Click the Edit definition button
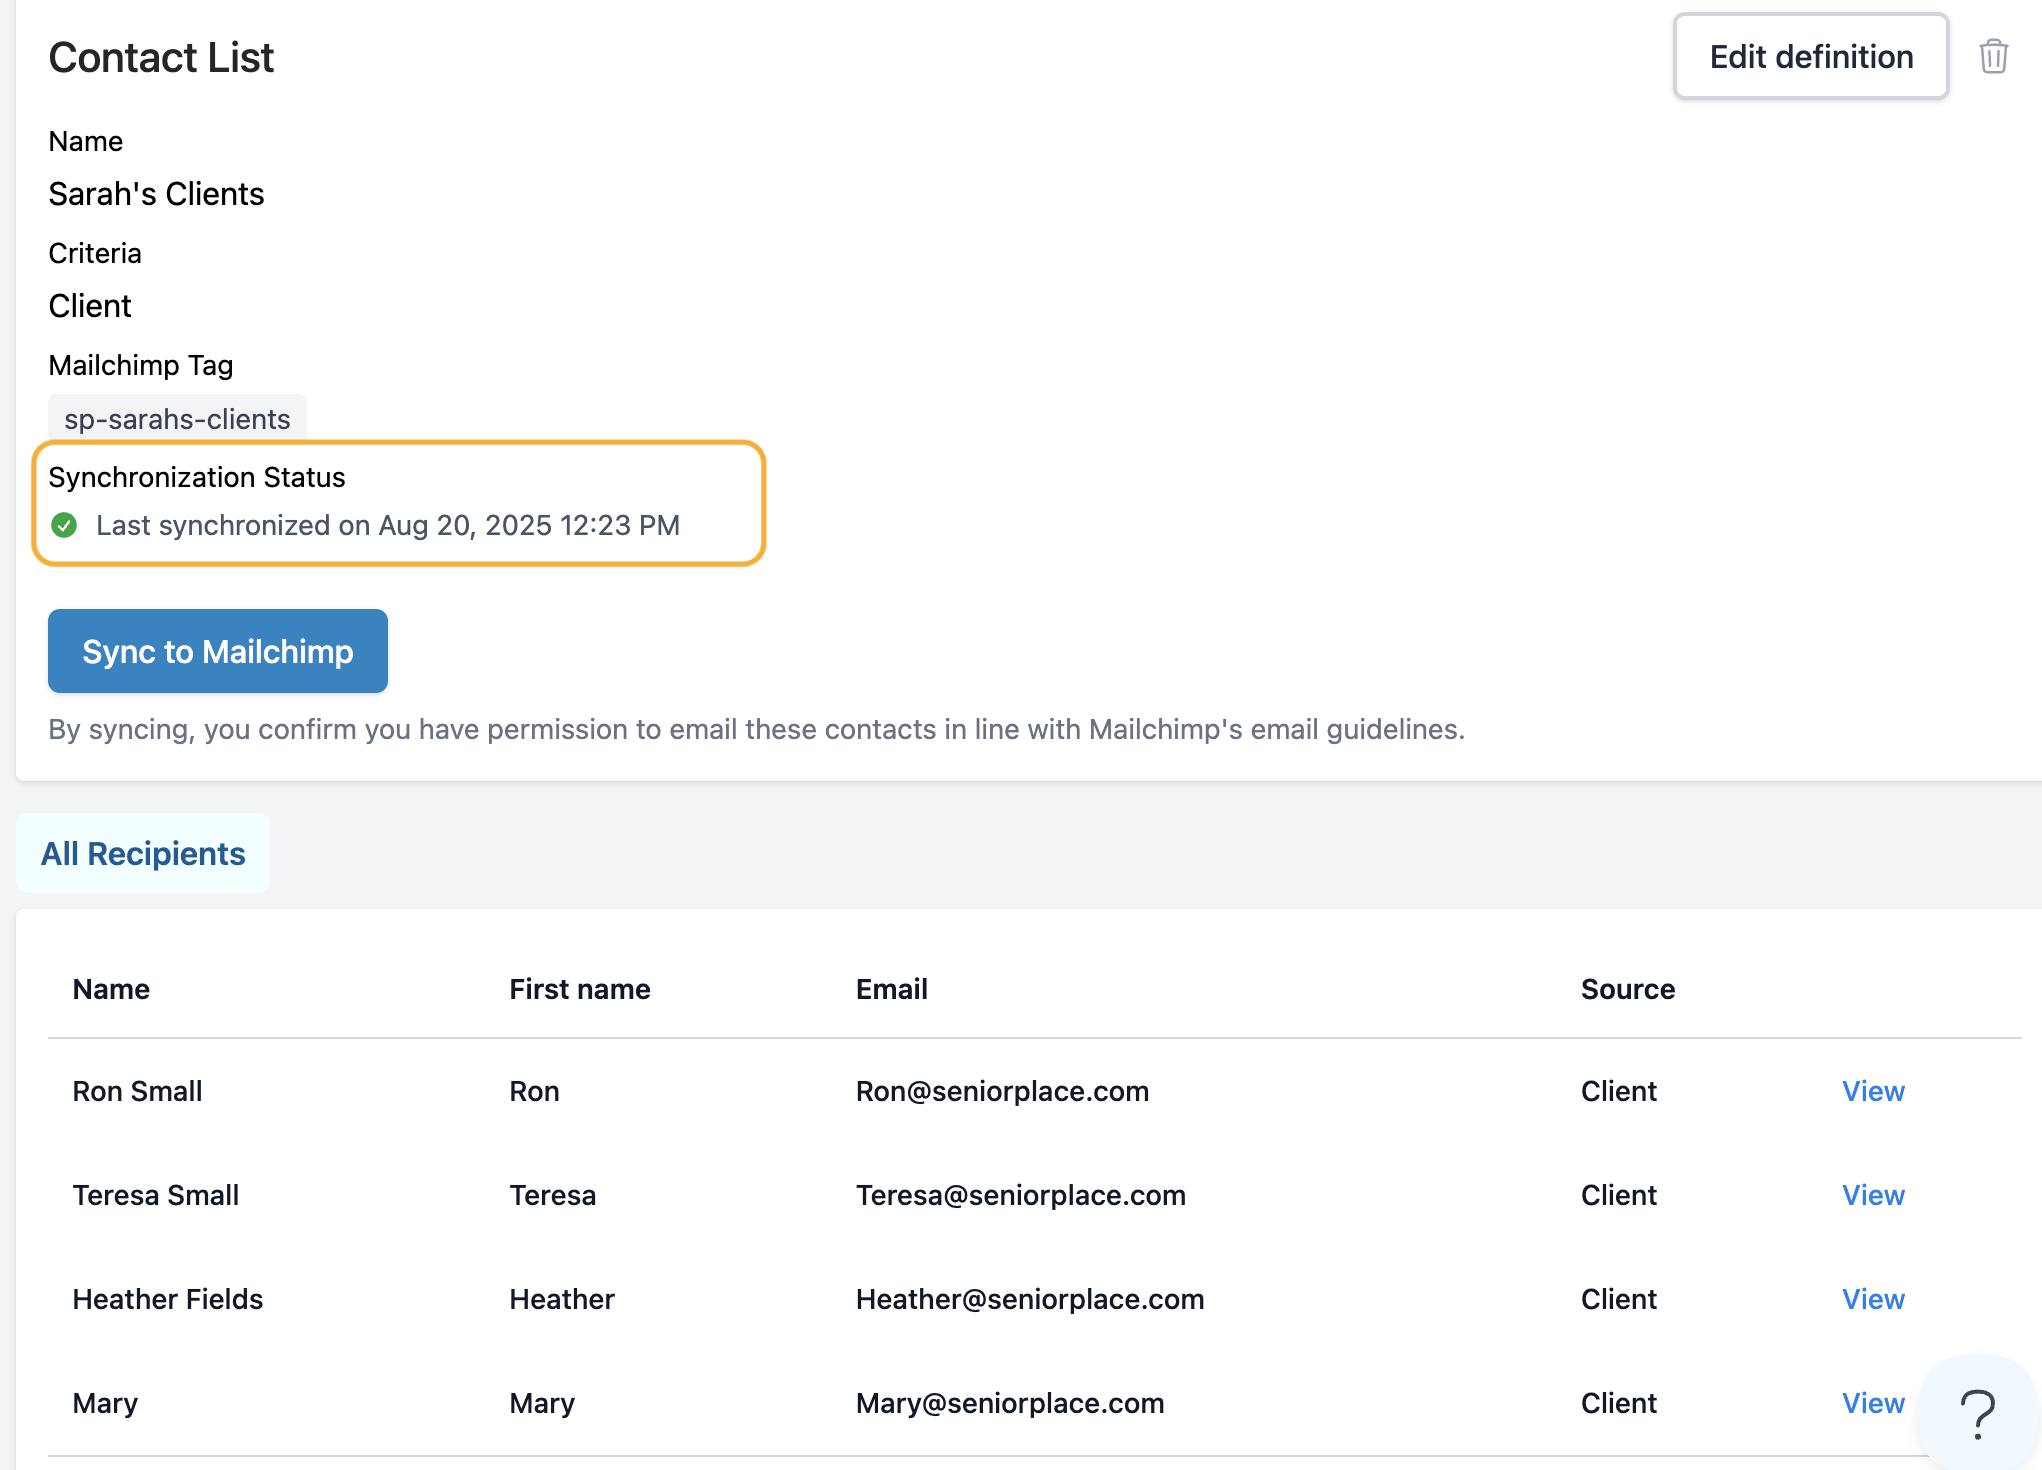Image resolution: width=2042 pixels, height=1470 pixels. (1811, 57)
